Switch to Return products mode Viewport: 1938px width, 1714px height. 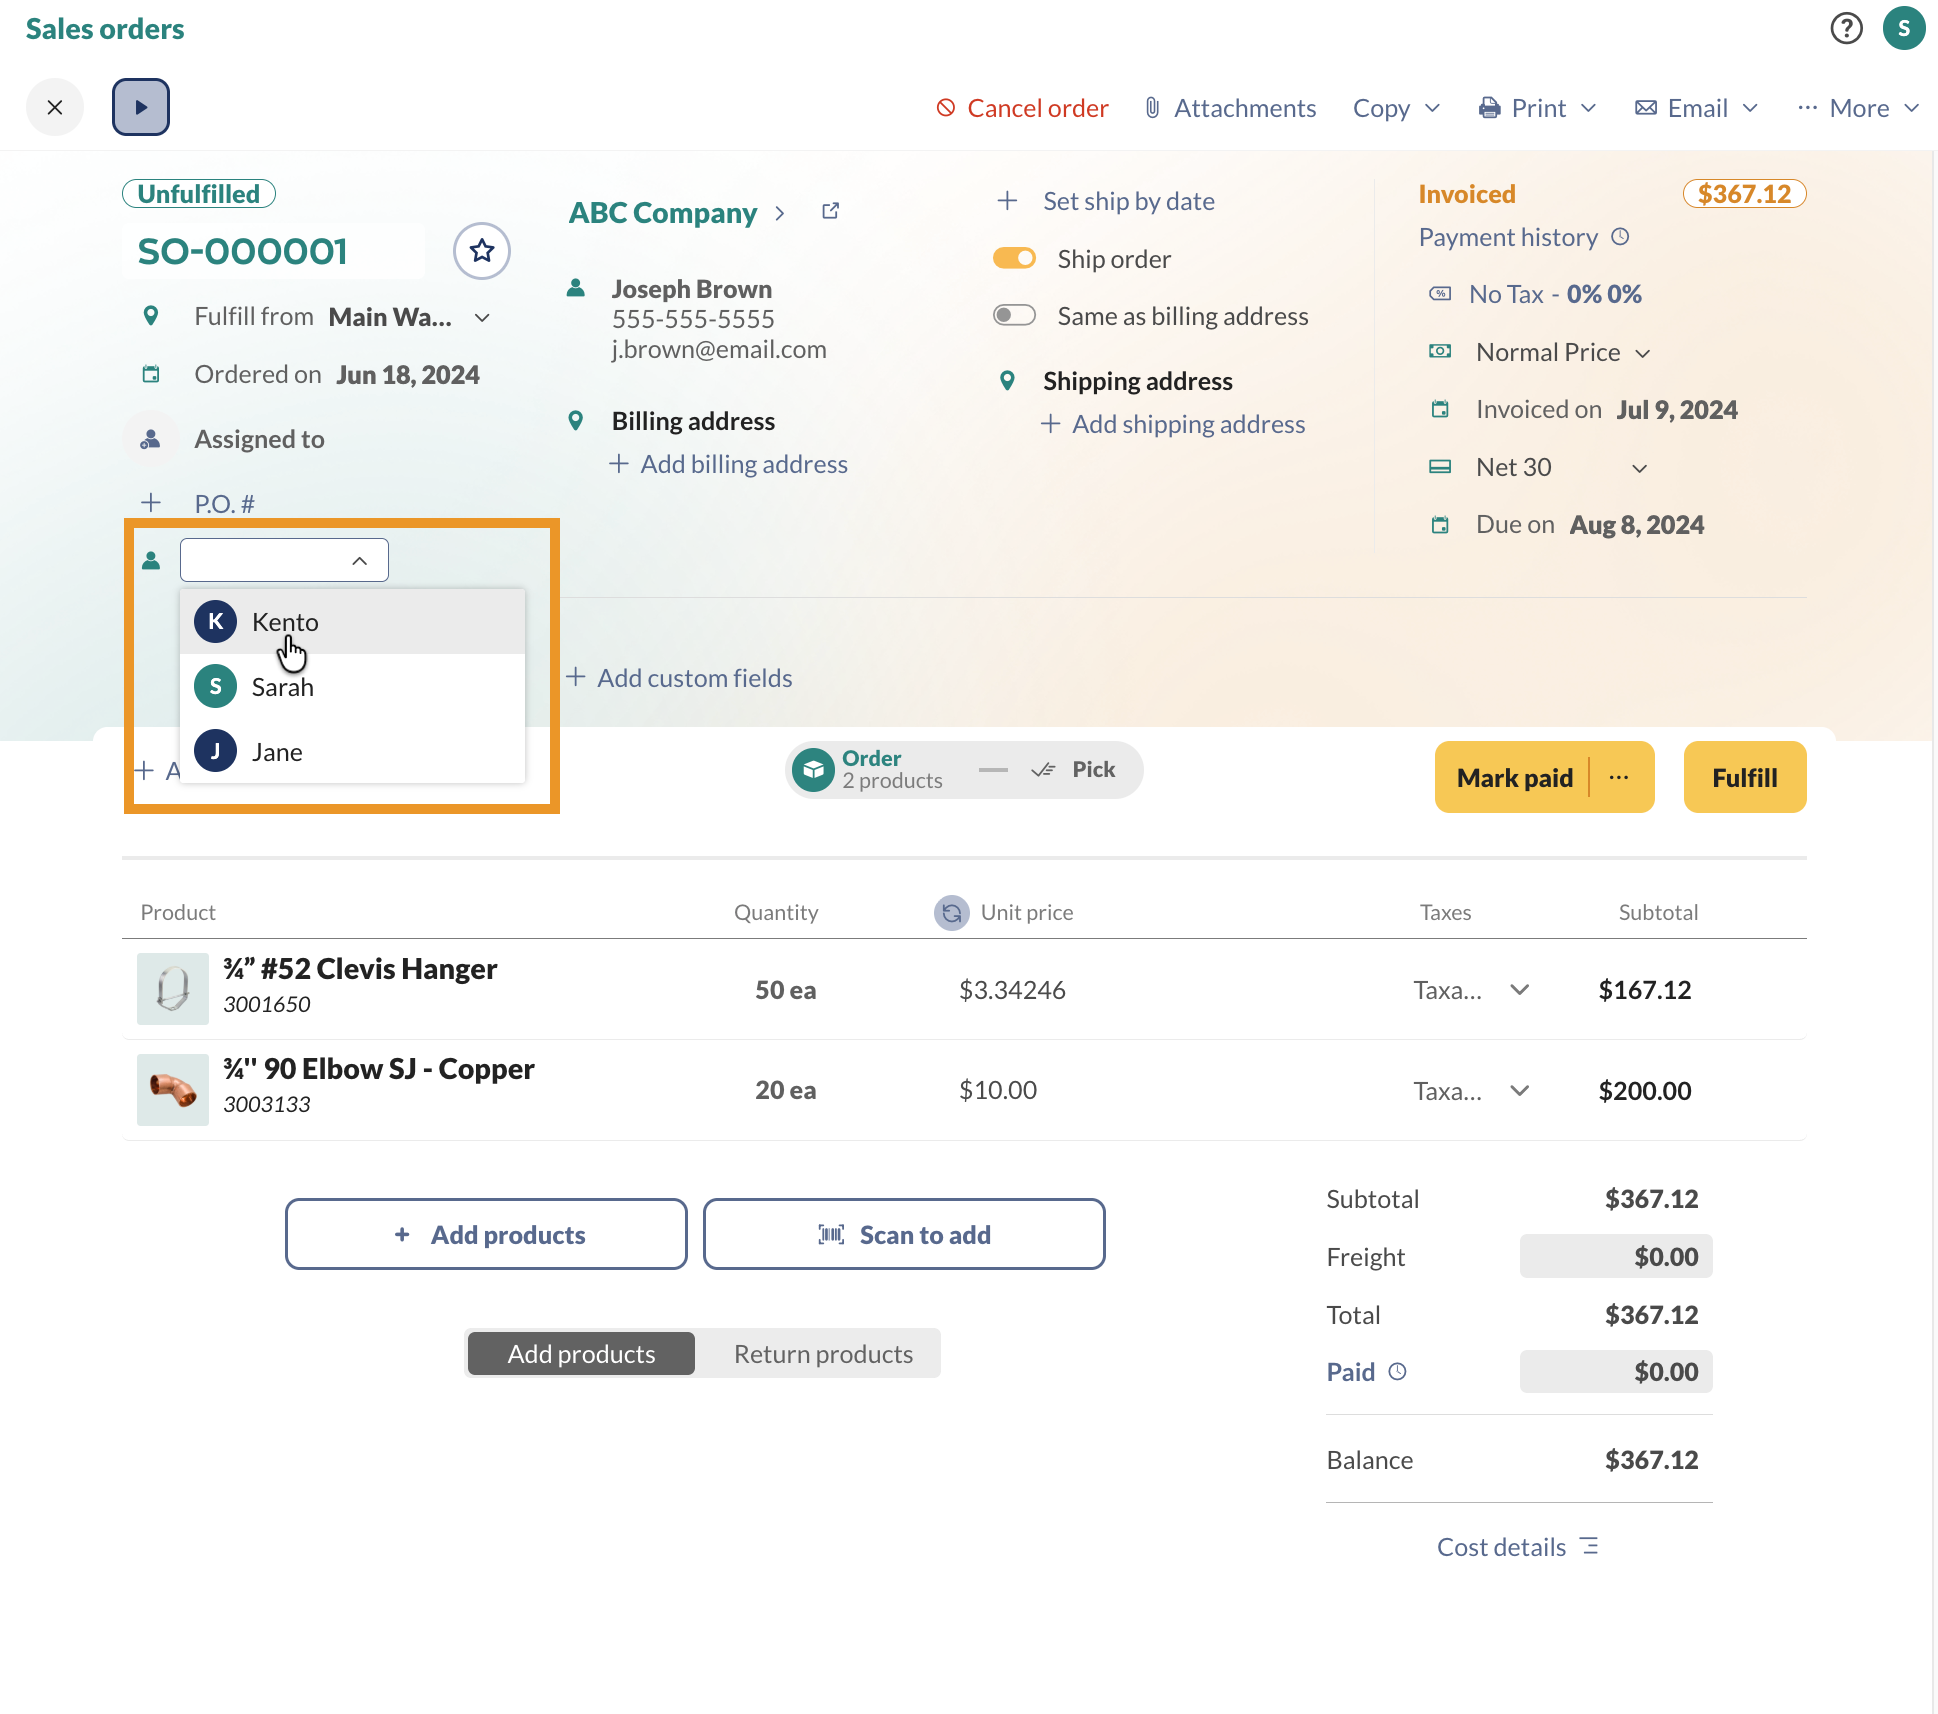[822, 1354]
